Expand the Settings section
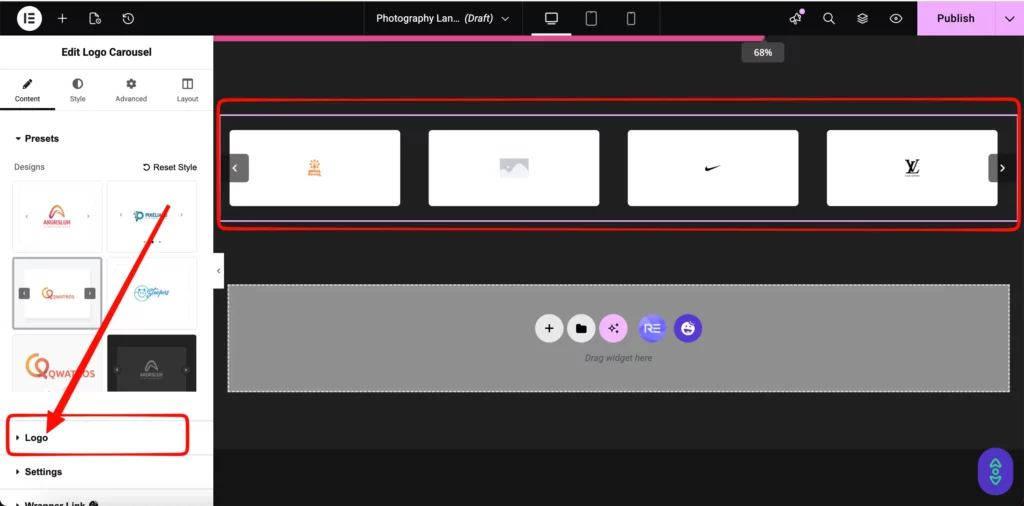Image resolution: width=1024 pixels, height=506 pixels. (x=106, y=471)
